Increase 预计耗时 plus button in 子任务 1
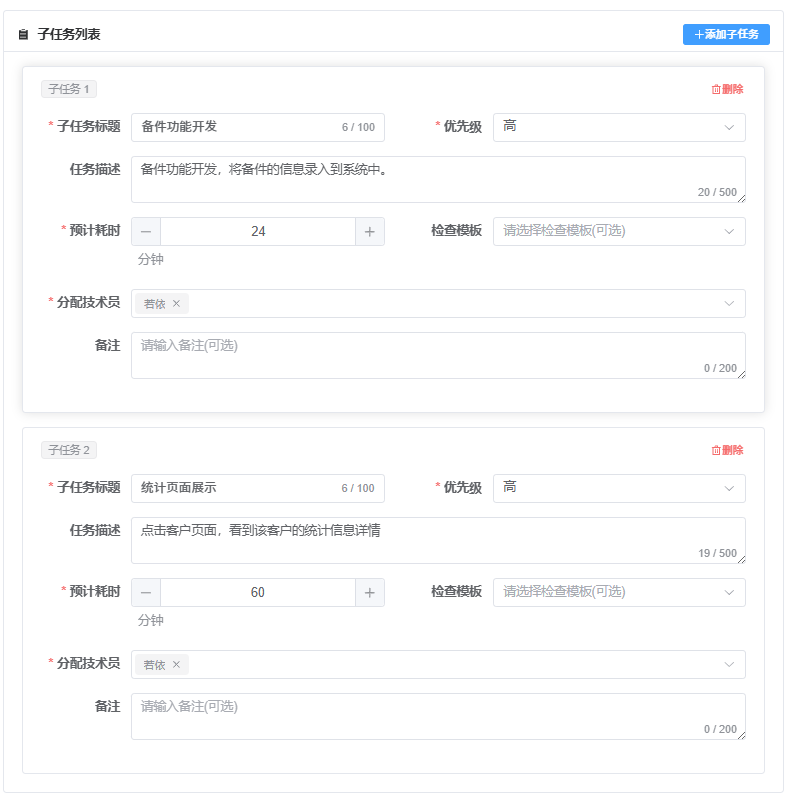This screenshot has height=794, width=796. 369,231
